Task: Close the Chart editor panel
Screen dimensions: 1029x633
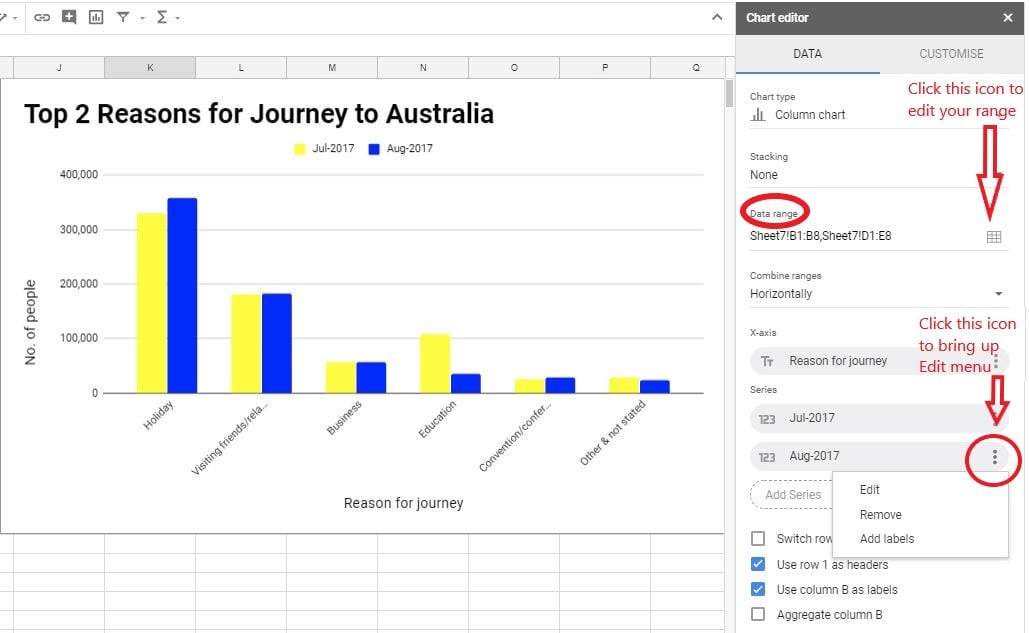Action: (1008, 18)
